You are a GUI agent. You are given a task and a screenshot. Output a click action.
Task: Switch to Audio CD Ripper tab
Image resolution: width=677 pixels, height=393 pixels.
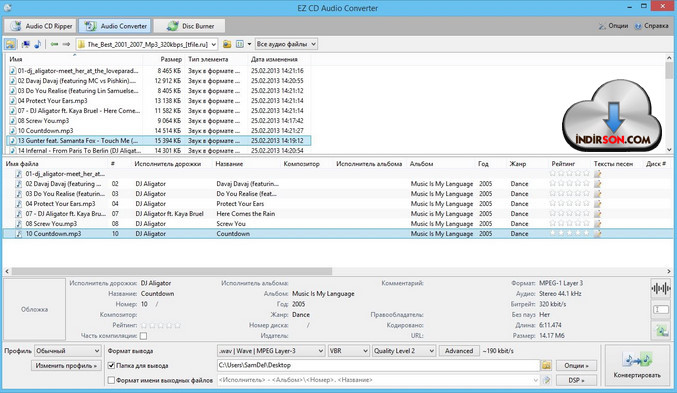41,26
